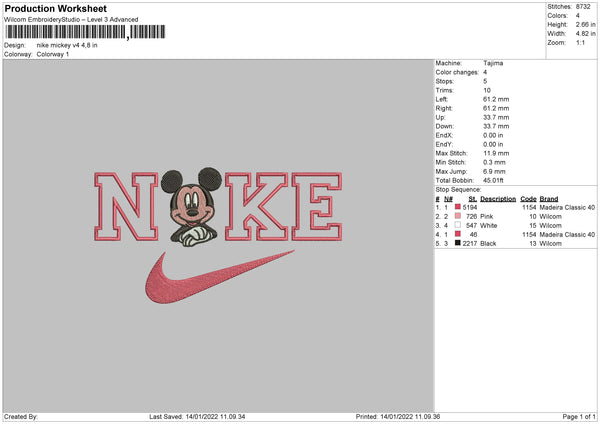Click the Total Bobbin value 45.01ft
Image resolution: width=600 pixels, height=424 pixels.
point(493,180)
